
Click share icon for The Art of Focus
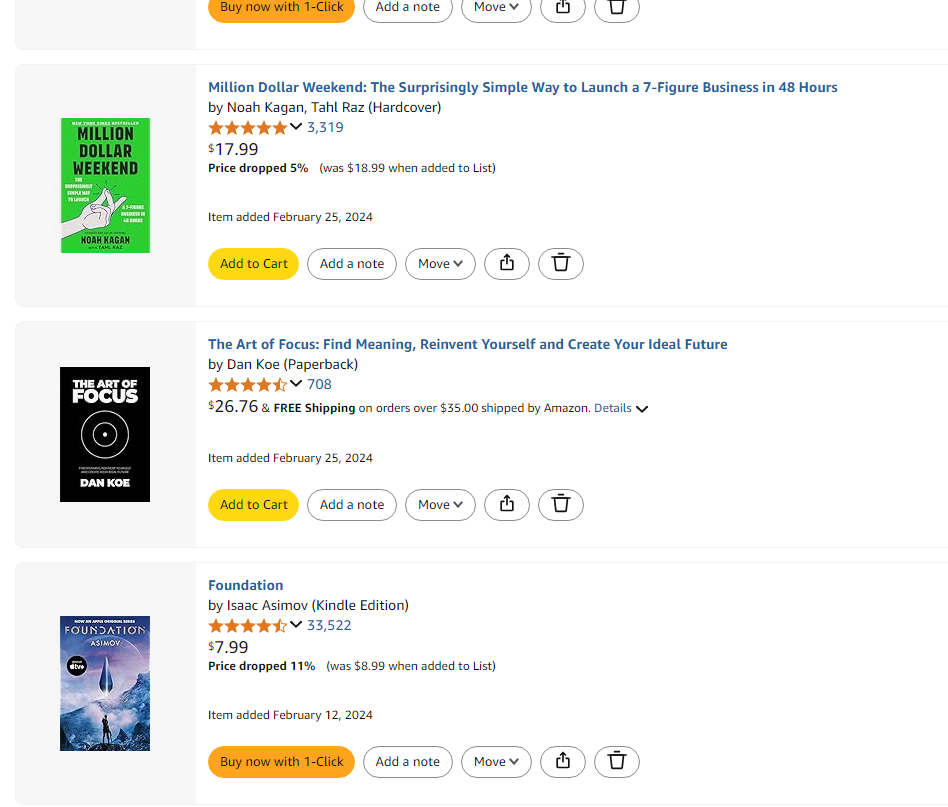pyautogui.click(x=507, y=505)
